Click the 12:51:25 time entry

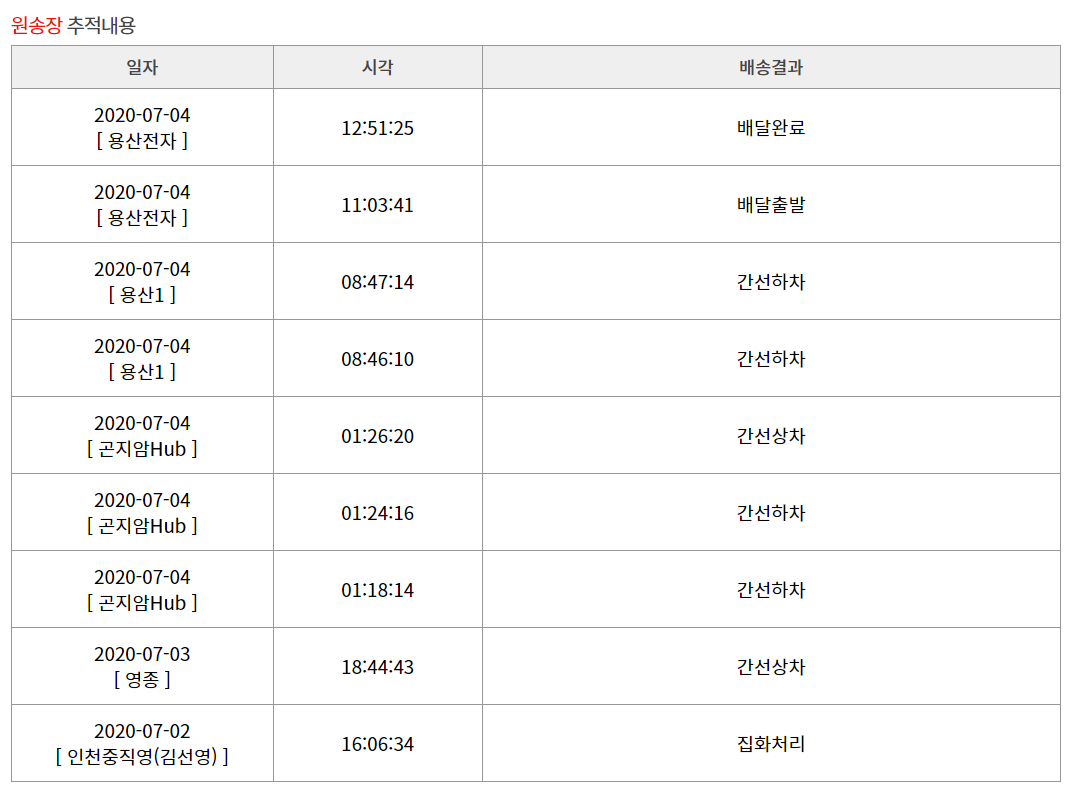click(377, 128)
